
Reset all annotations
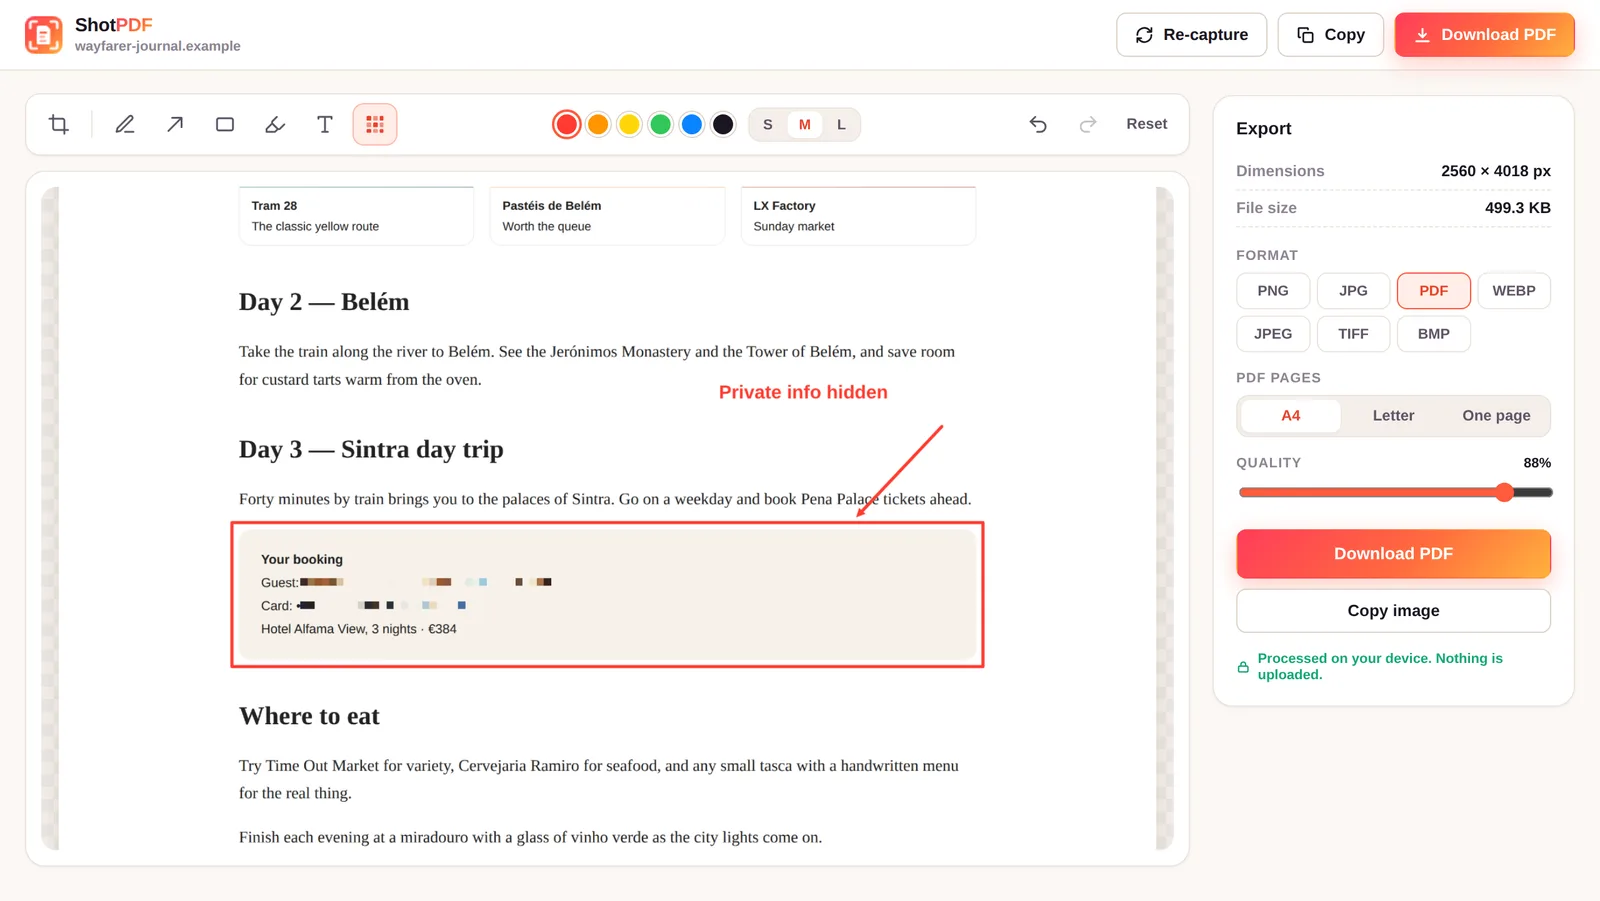point(1147,124)
